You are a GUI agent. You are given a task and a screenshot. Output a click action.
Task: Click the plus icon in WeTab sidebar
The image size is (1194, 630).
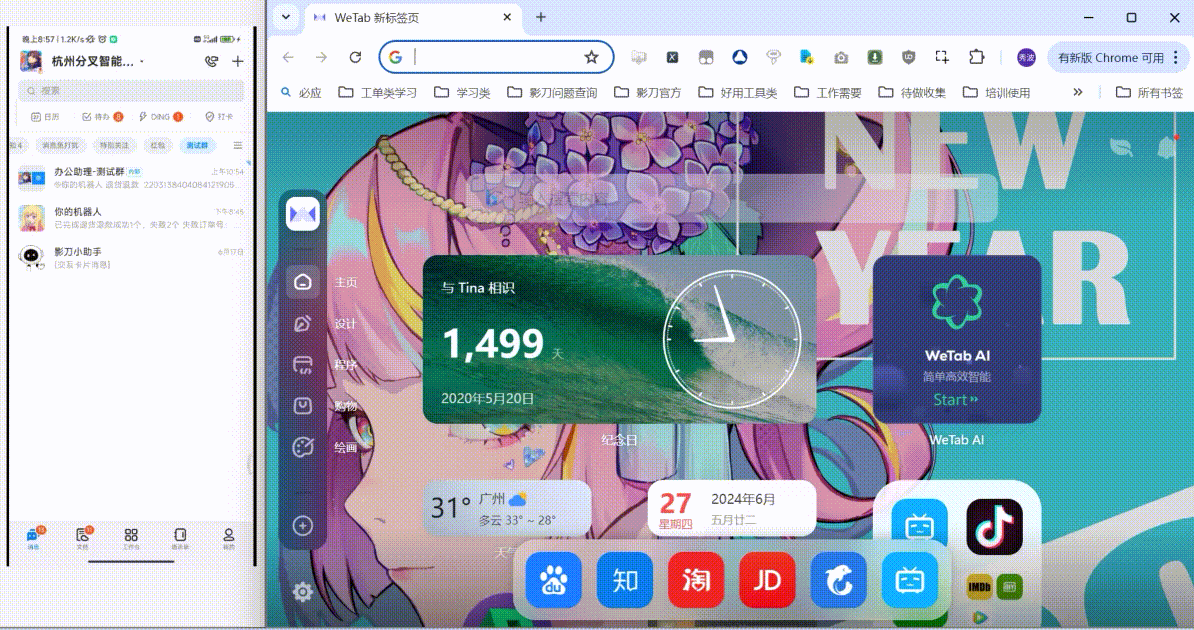(302, 525)
